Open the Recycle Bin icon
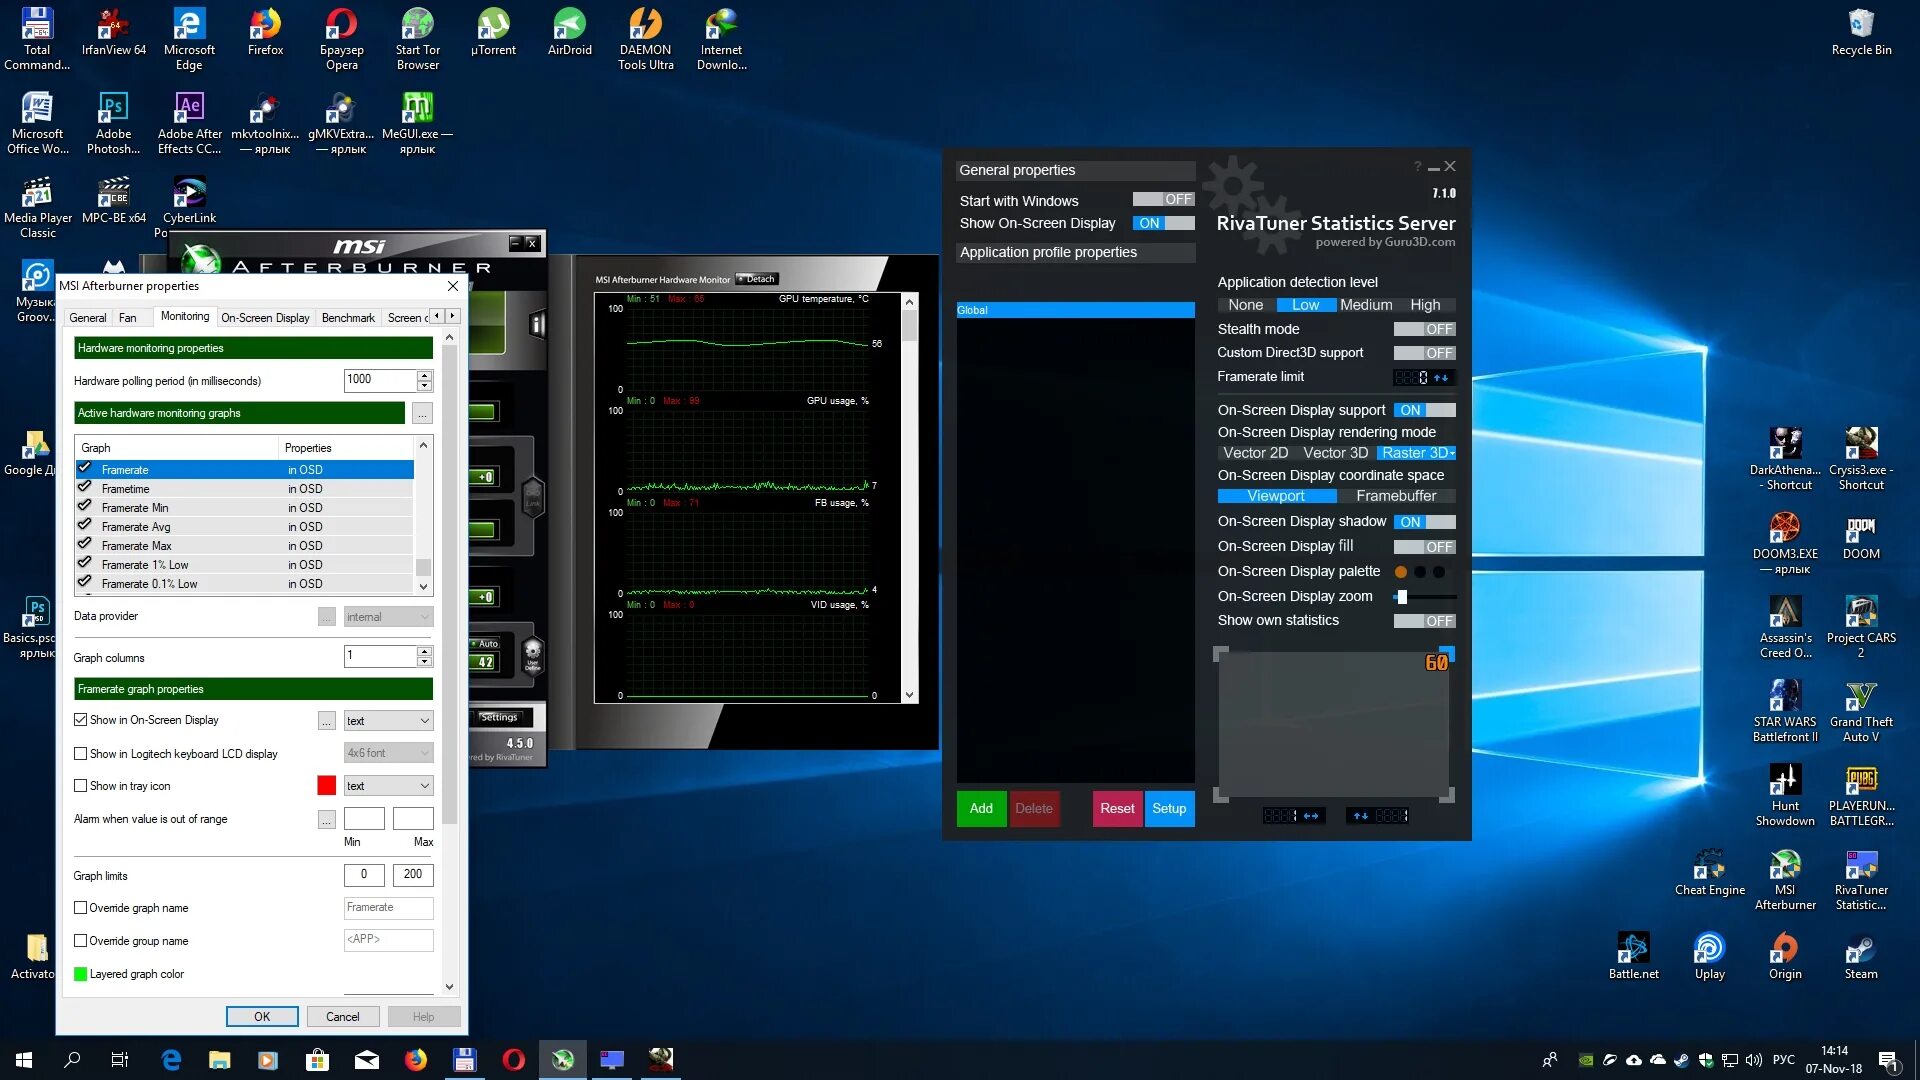Viewport: 1920px width, 1080px height. 1861,32
